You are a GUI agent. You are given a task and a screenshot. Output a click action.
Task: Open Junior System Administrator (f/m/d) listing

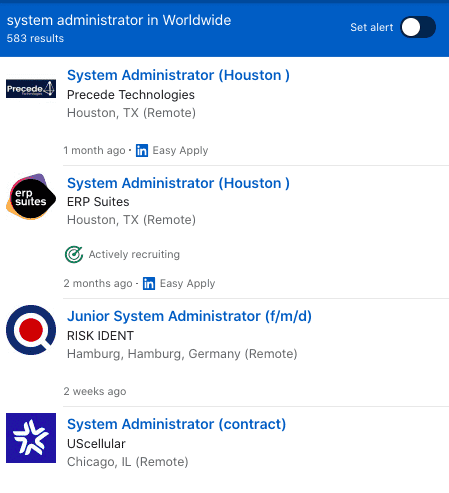pos(189,316)
